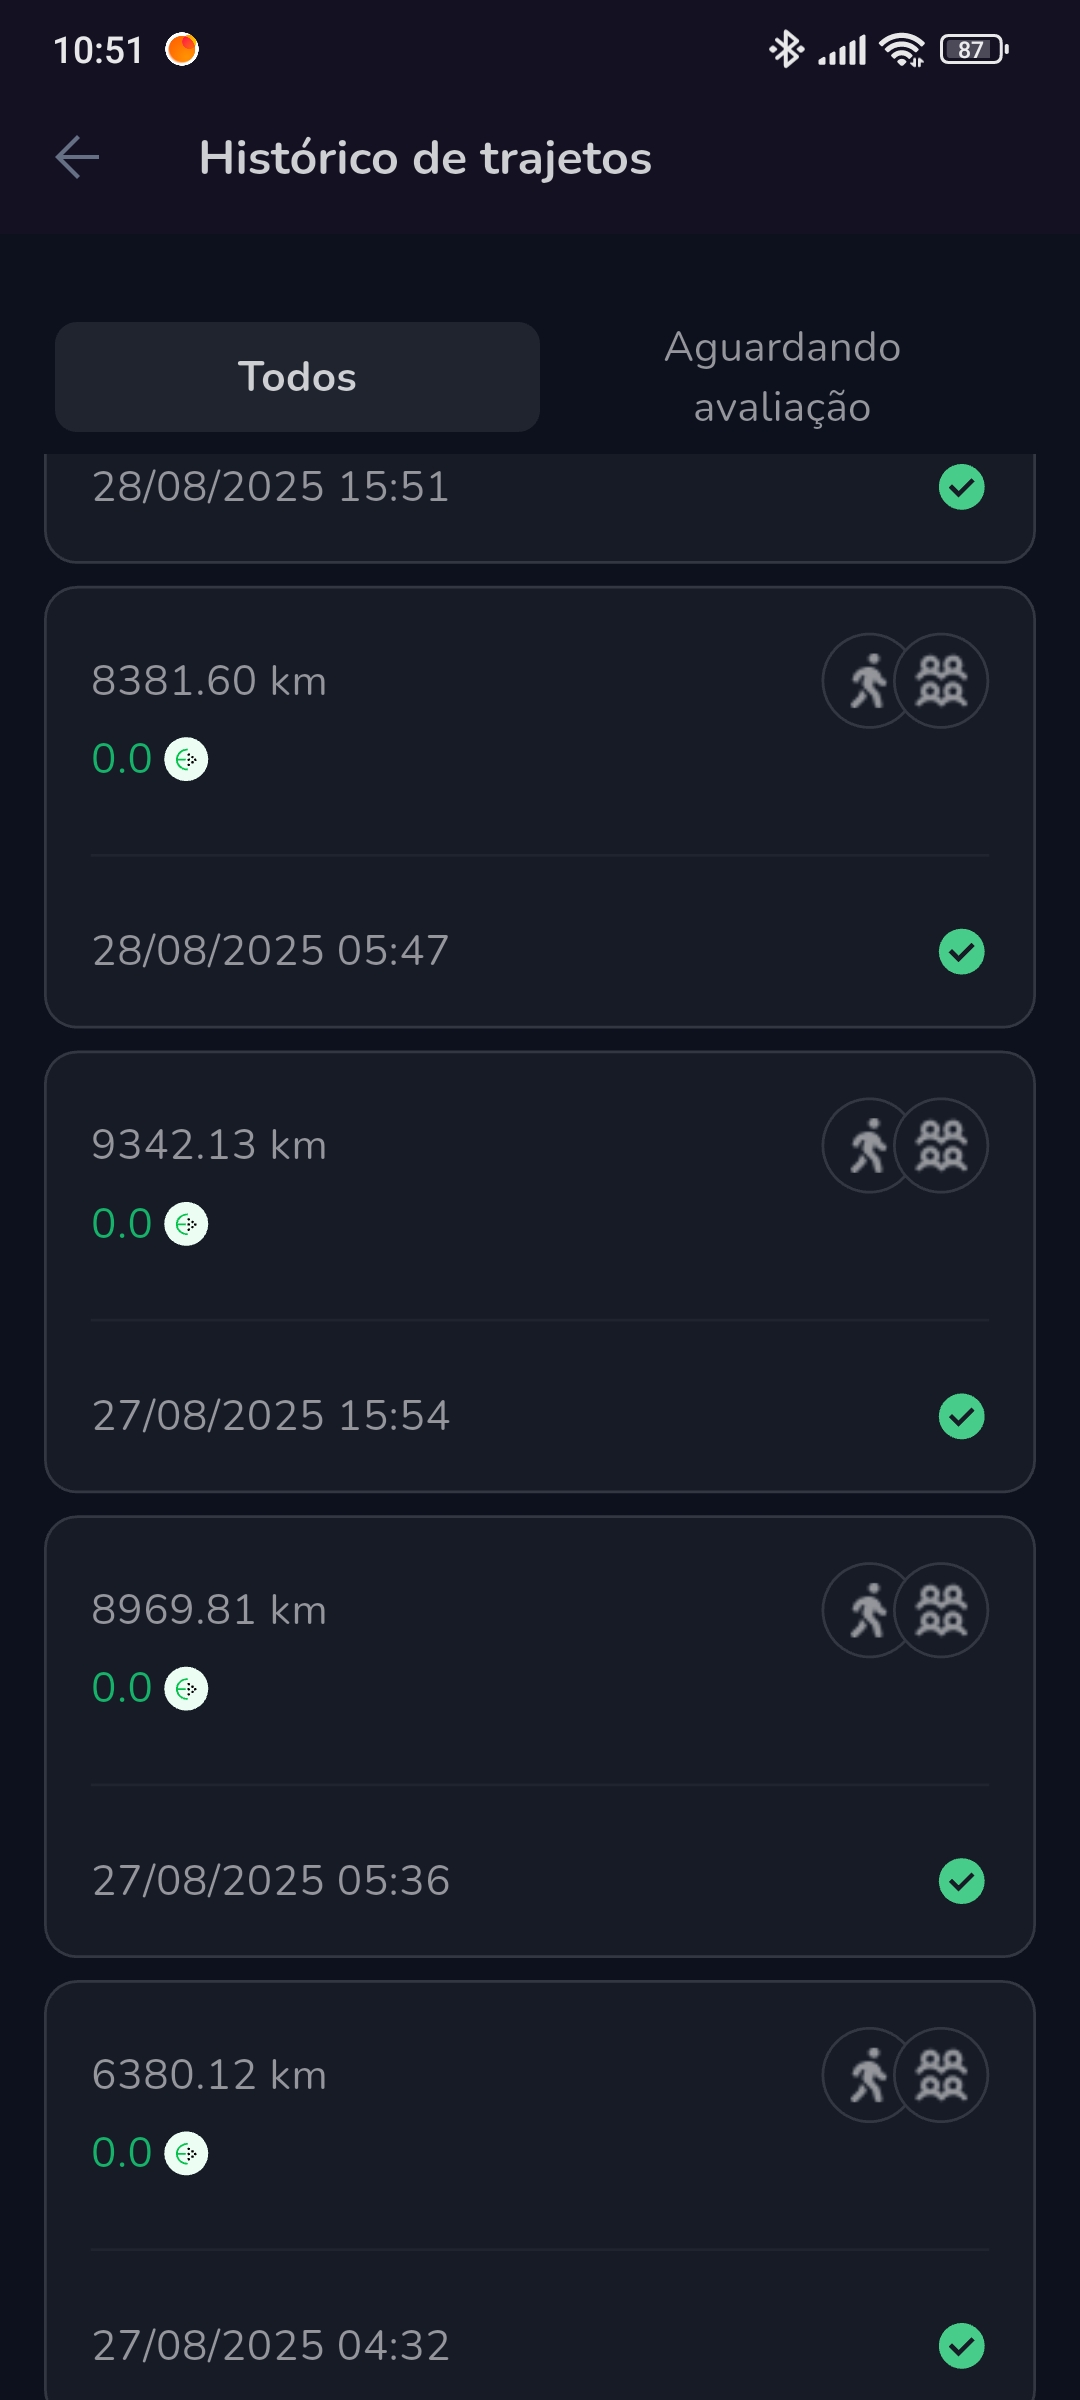Go back using the arrow icon
Image resolution: width=1080 pixels, height=2400 pixels.
click(77, 158)
